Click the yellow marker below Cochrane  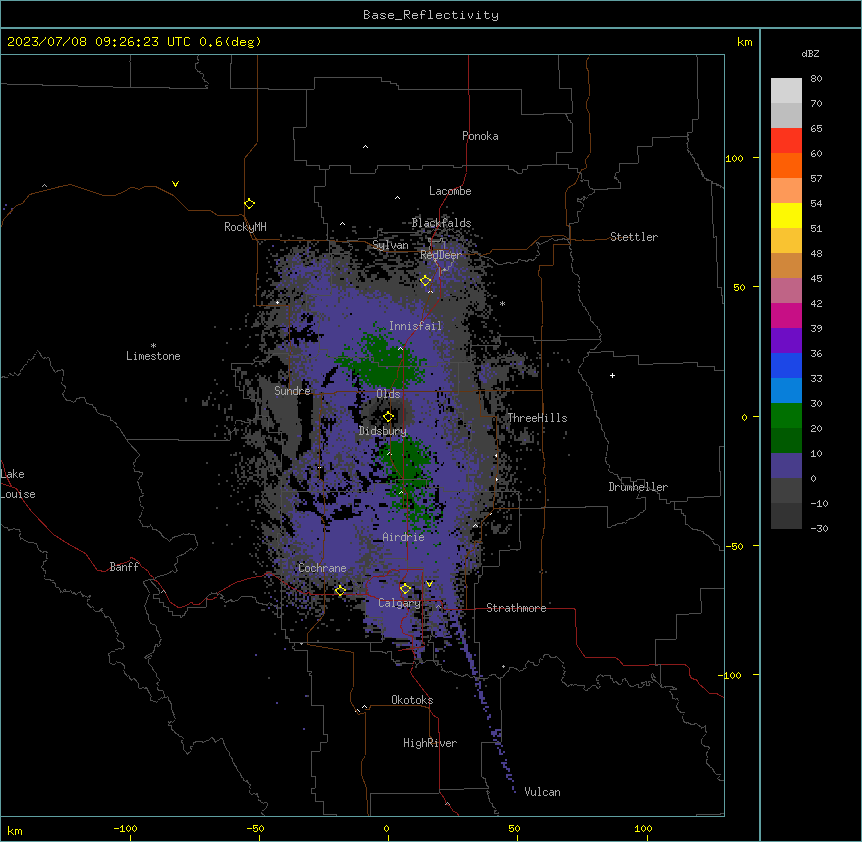tap(340, 590)
